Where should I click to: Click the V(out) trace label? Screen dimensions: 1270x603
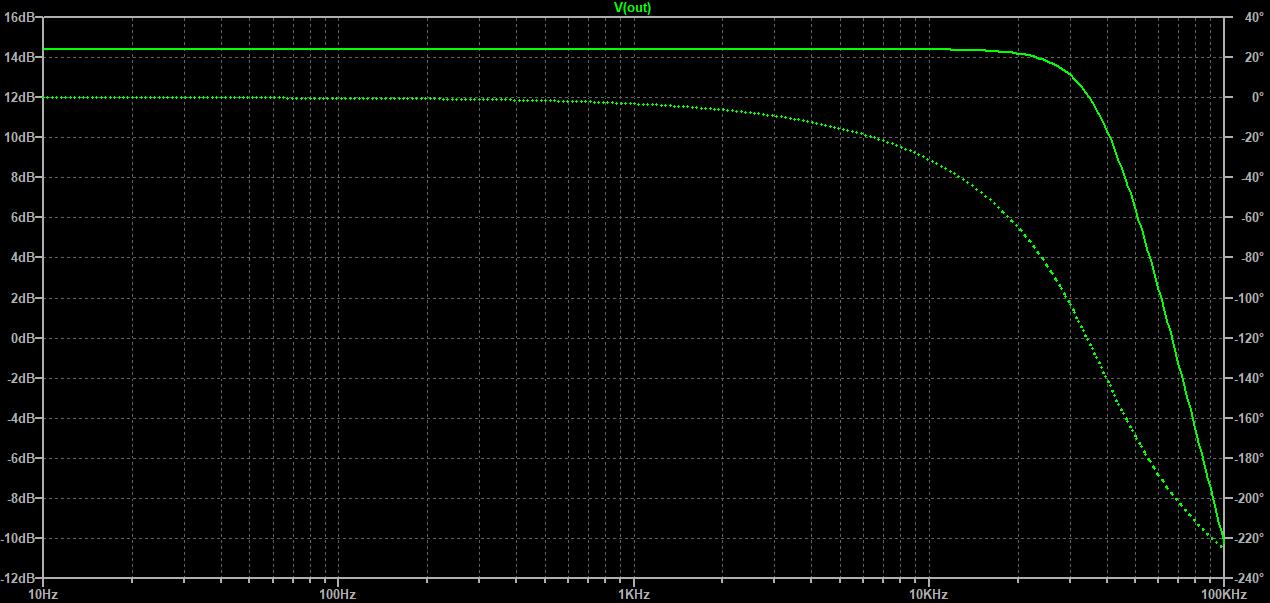click(632, 7)
